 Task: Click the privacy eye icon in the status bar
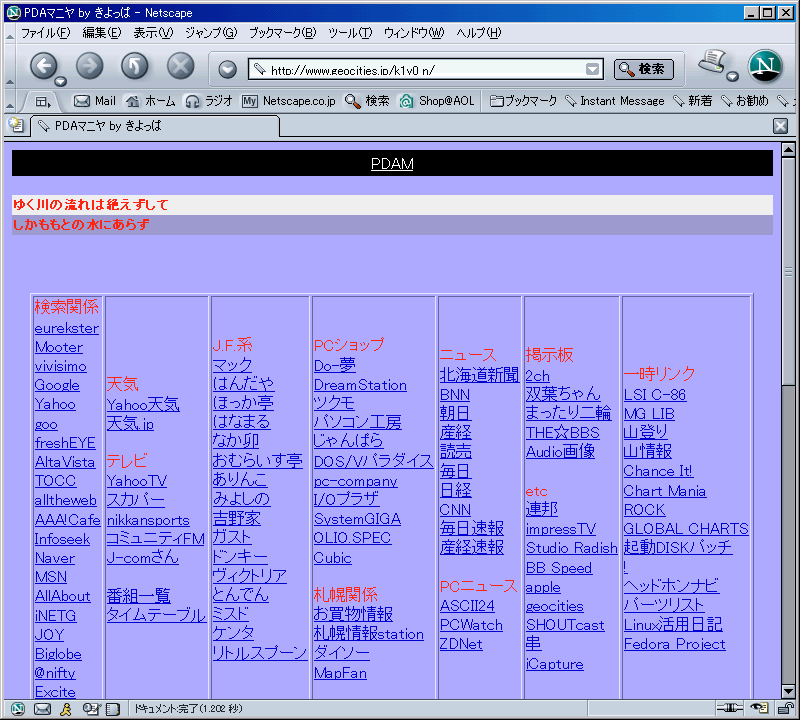coord(759,708)
